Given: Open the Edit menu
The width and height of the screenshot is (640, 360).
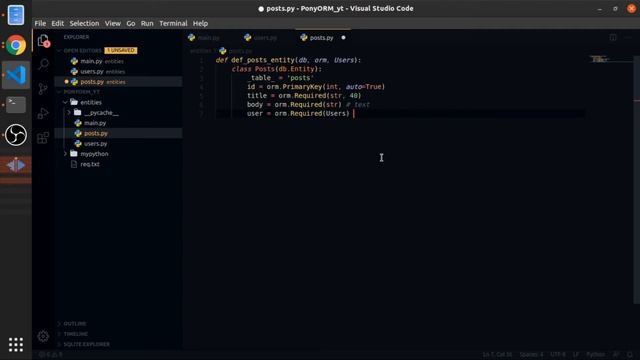Looking at the screenshot, I should [x=58, y=23].
